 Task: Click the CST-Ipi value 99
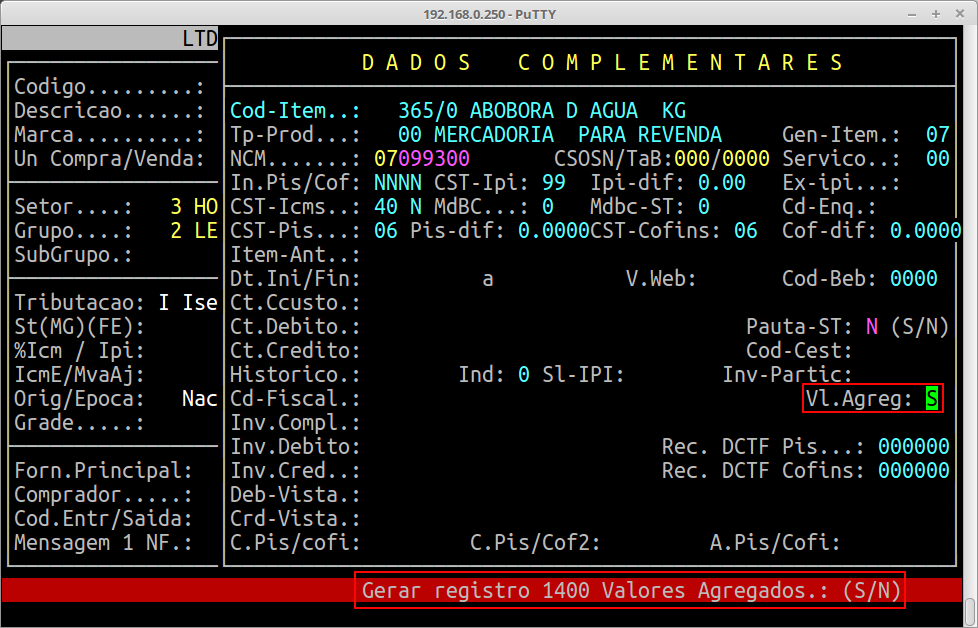click(x=554, y=183)
